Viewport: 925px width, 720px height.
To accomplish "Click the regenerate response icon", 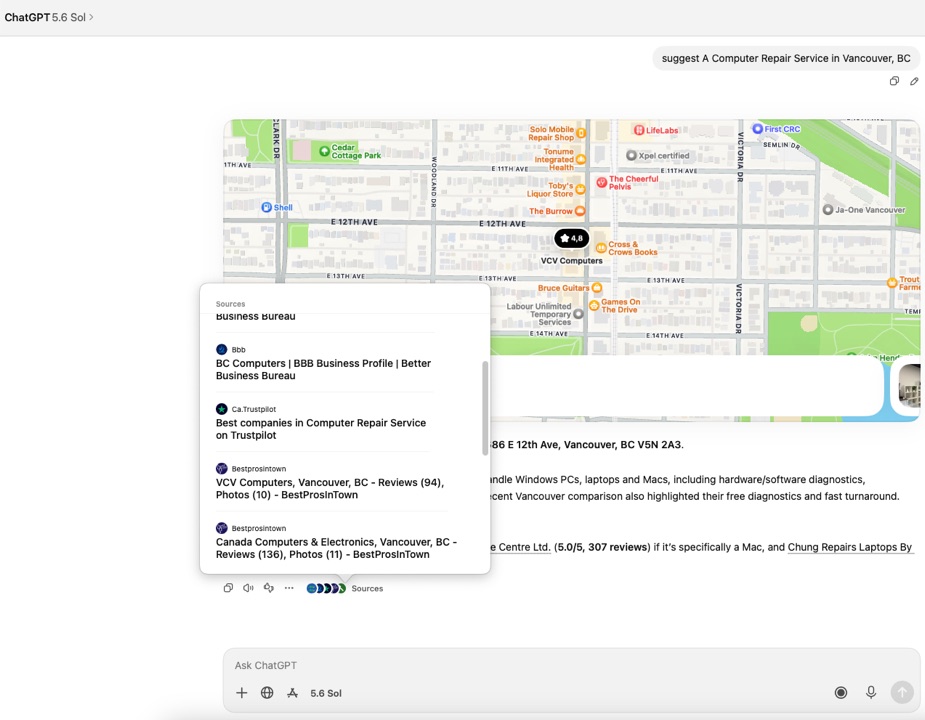I will pos(269,588).
